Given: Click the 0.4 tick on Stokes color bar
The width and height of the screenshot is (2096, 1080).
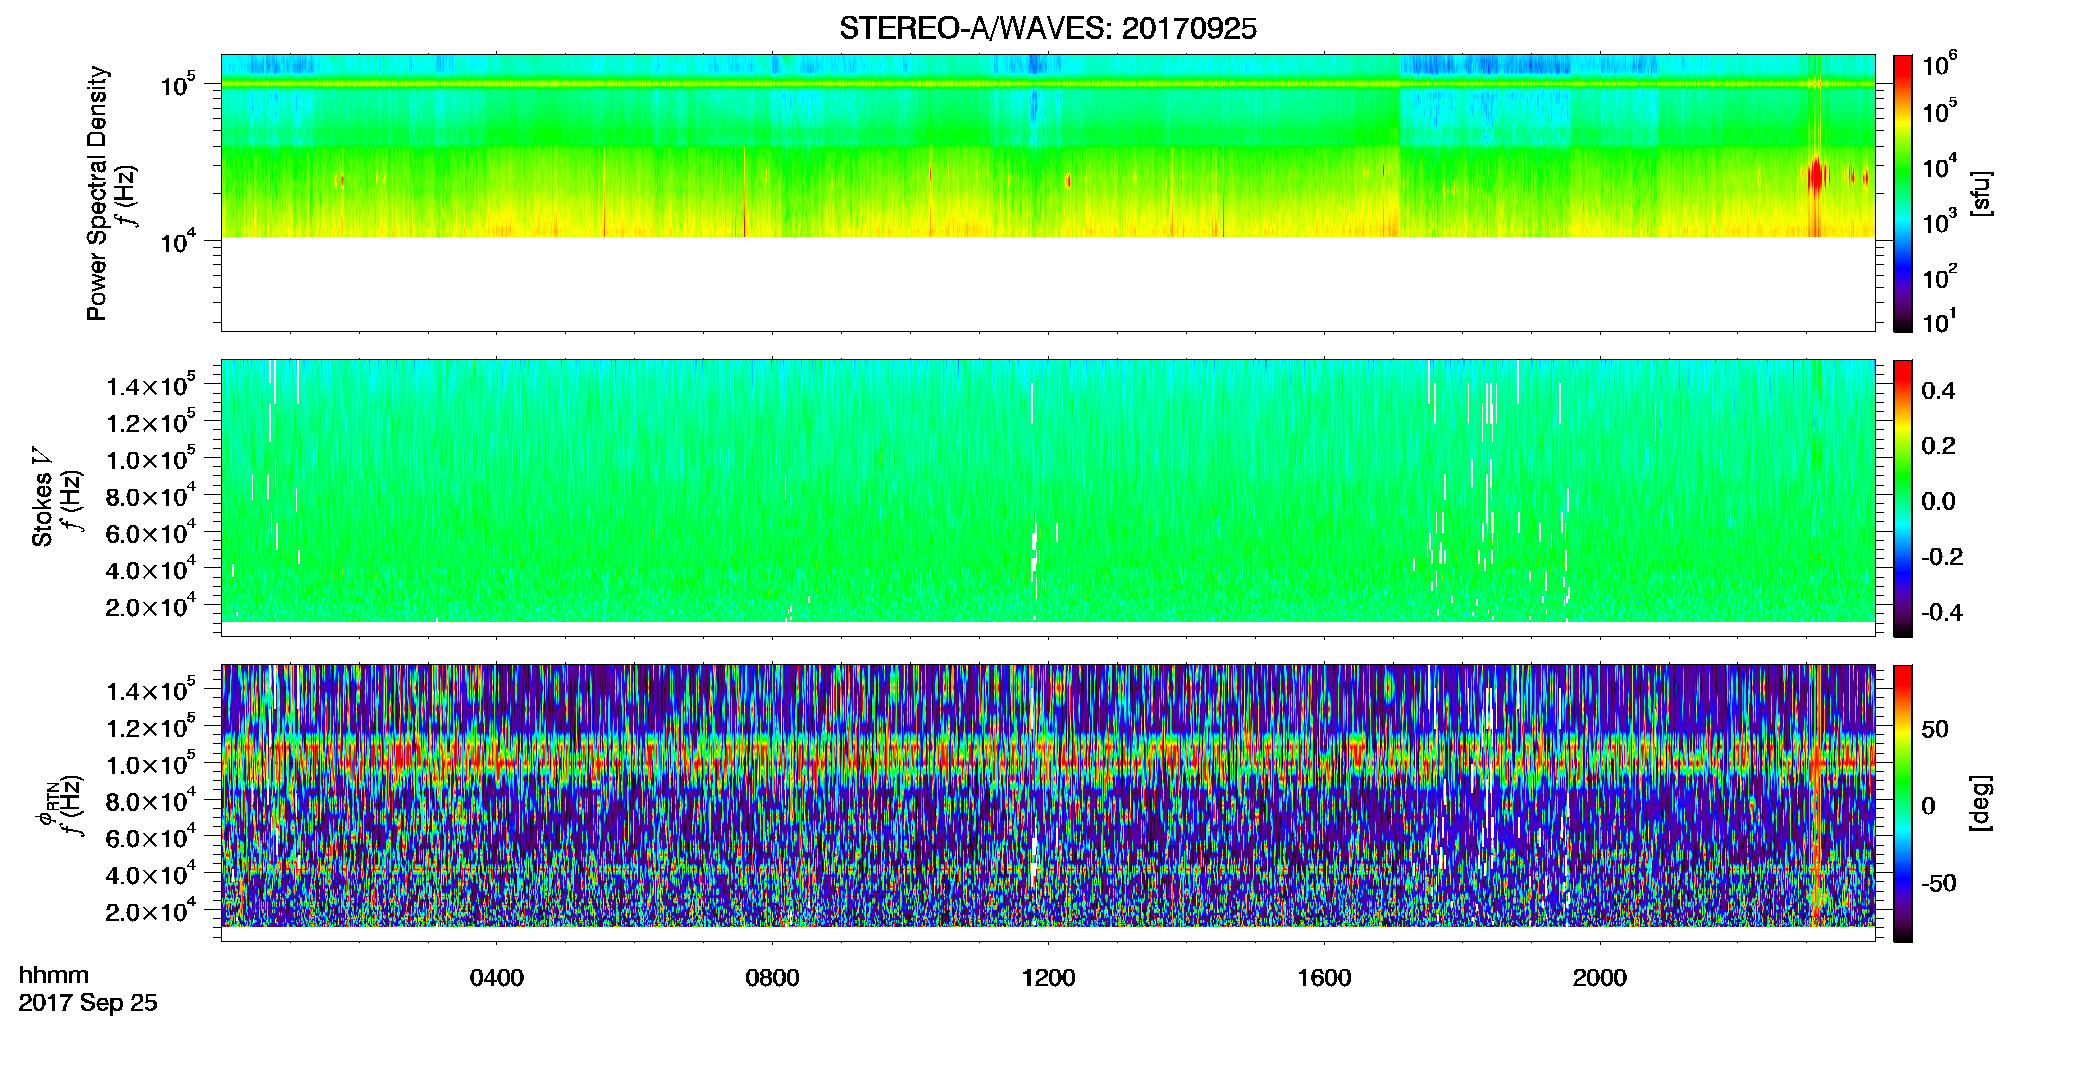Looking at the screenshot, I should tap(1938, 391).
